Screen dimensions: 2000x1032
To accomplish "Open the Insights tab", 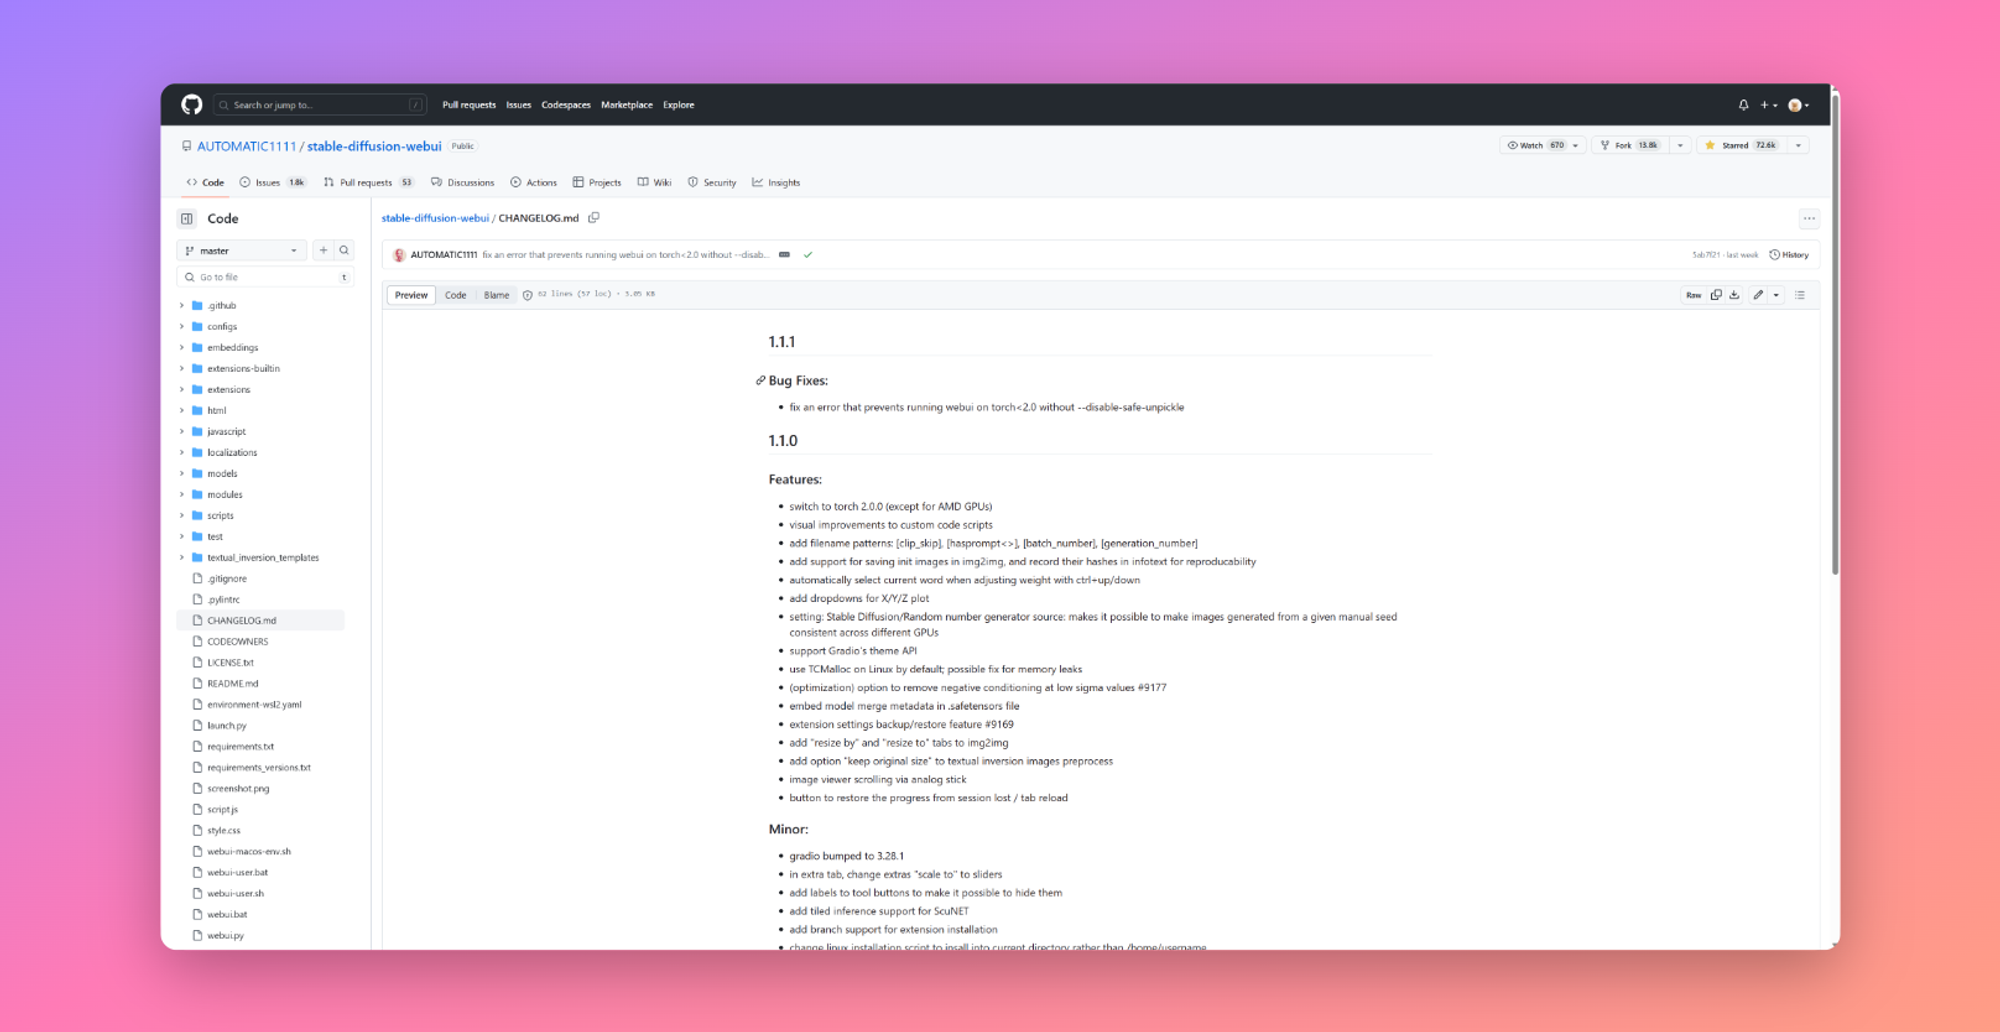I will pyautogui.click(x=776, y=183).
